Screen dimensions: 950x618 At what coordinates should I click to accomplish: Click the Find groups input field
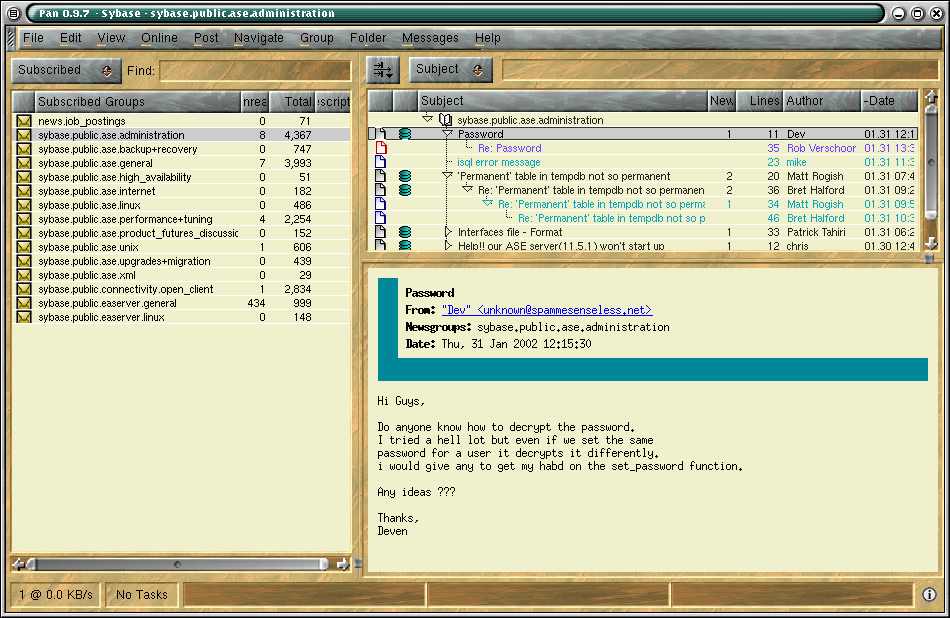(255, 71)
